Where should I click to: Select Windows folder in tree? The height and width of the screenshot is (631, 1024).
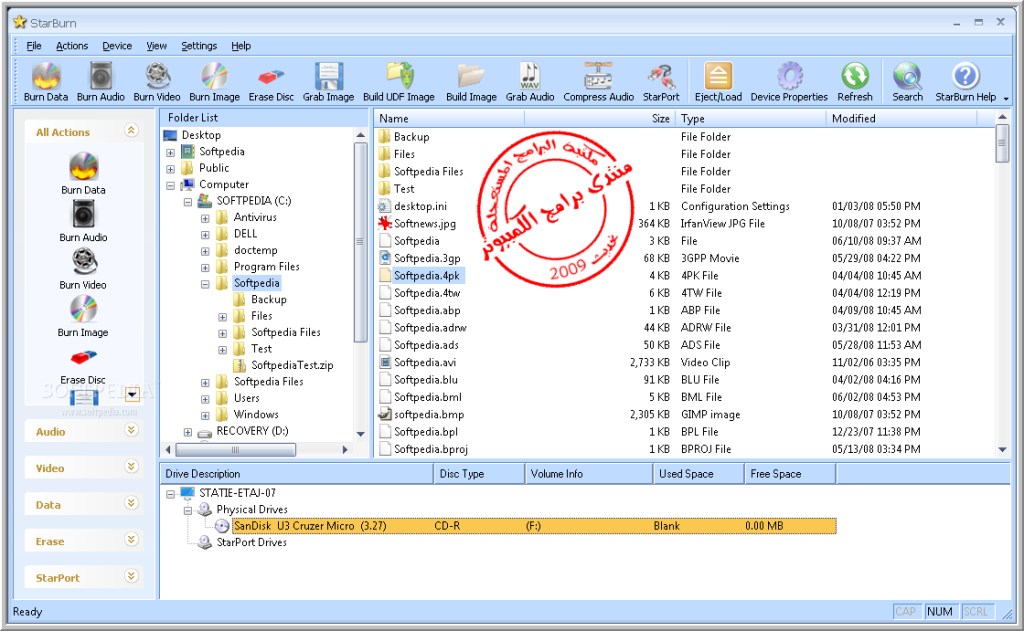click(x=256, y=414)
